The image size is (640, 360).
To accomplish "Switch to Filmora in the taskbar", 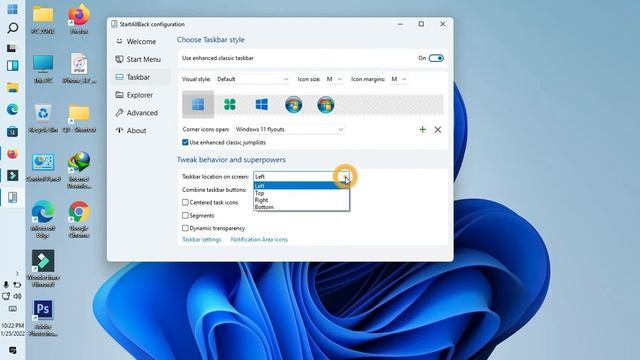I will pos(12,176).
